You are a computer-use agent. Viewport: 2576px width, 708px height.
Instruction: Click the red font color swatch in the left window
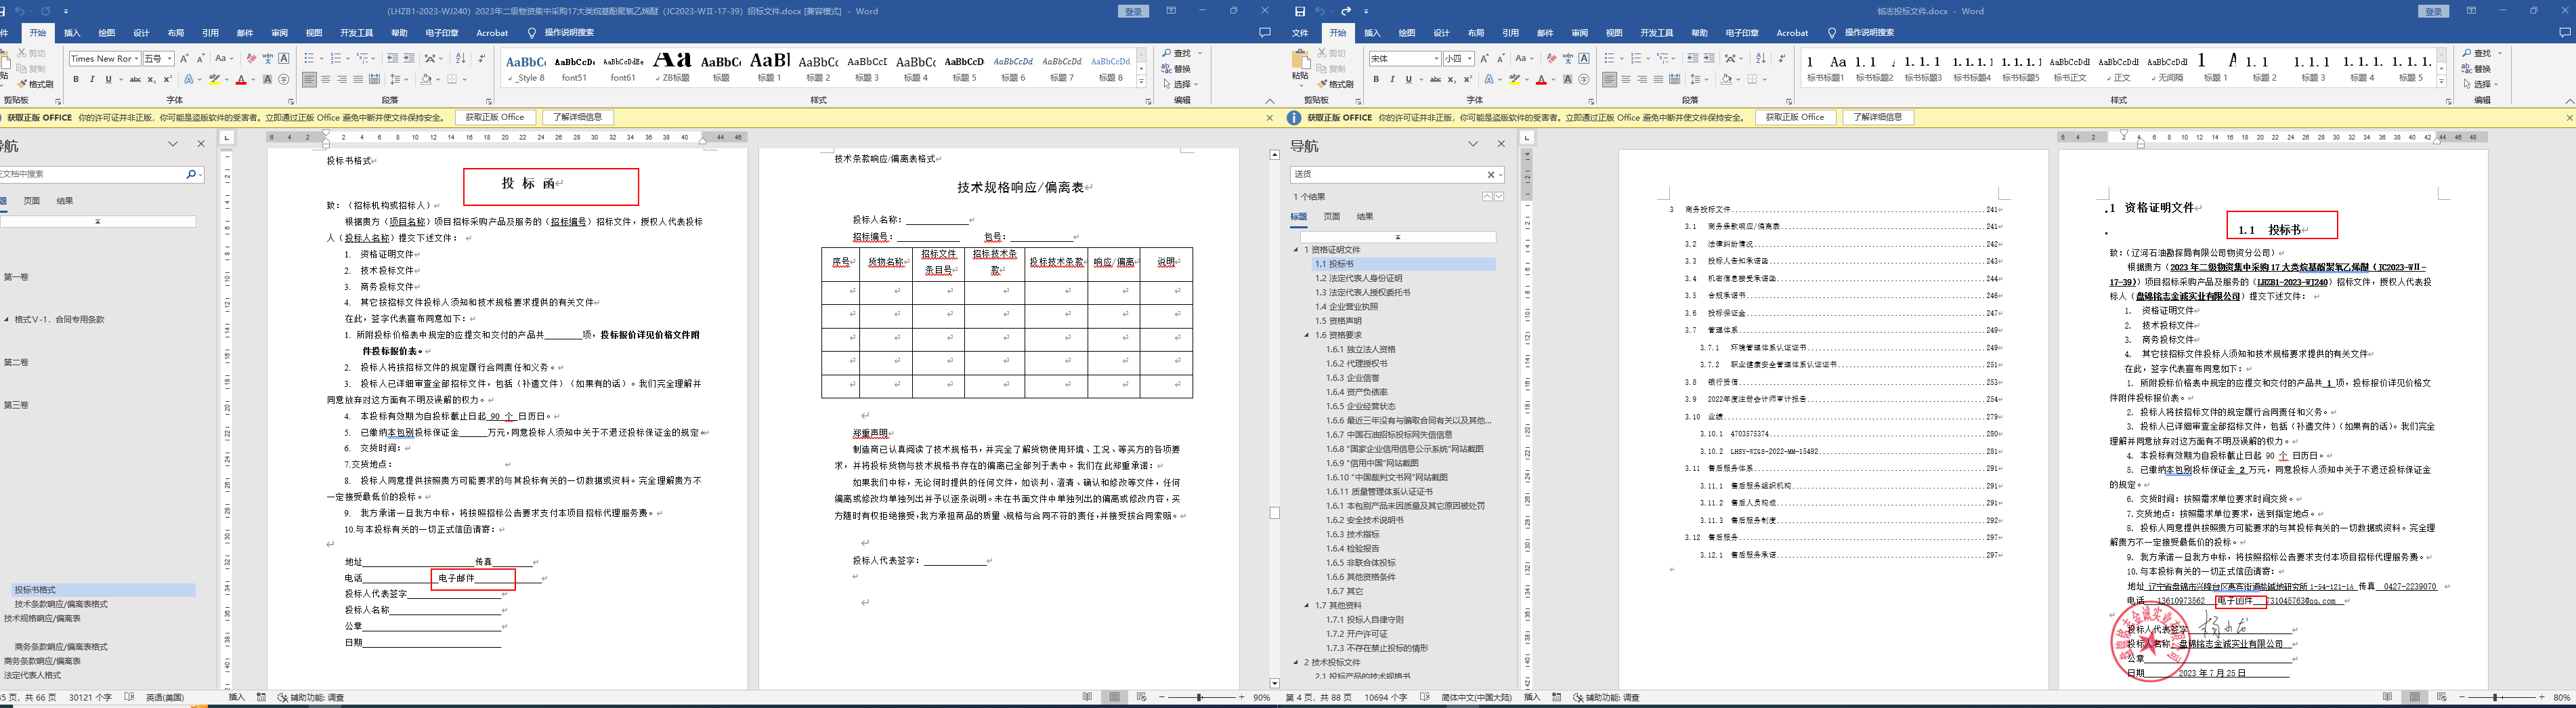(x=240, y=79)
